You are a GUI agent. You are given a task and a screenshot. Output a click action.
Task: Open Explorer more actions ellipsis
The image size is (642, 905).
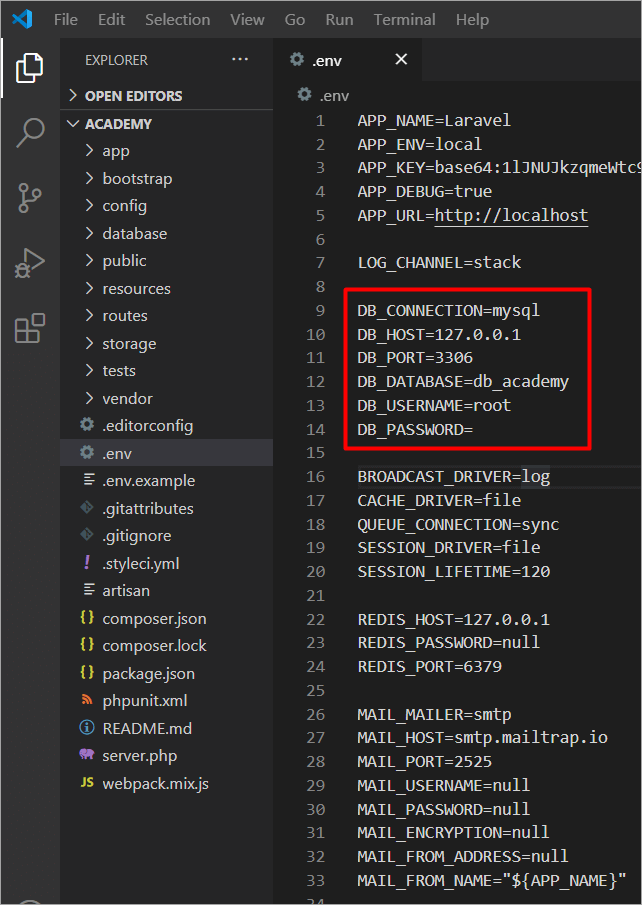pyautogui.click(x=240, y=59)
